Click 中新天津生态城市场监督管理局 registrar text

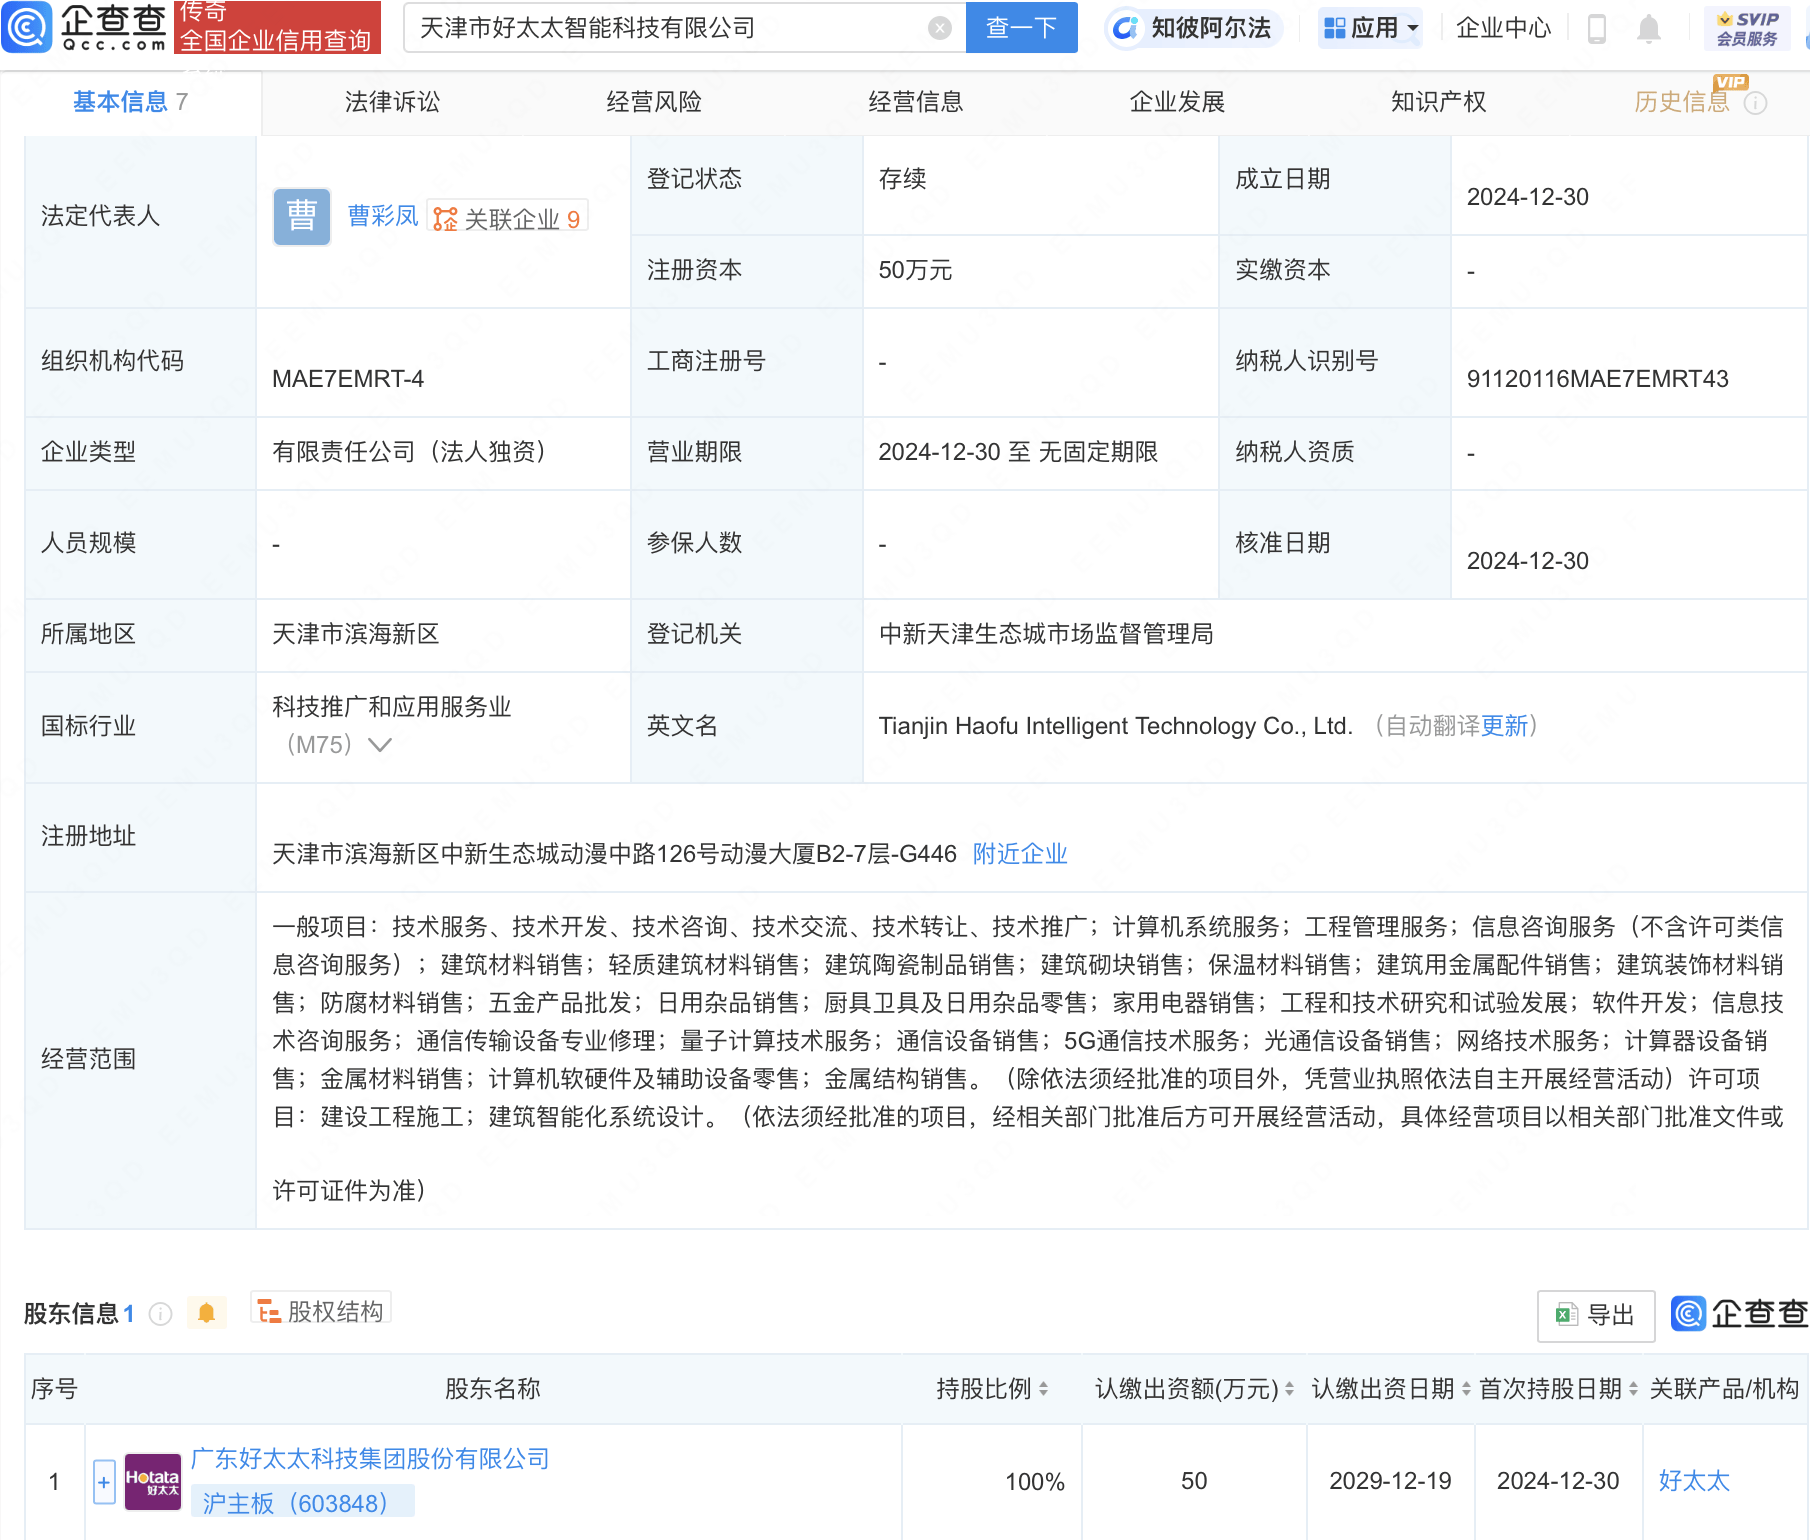(x=1046, y=634)
